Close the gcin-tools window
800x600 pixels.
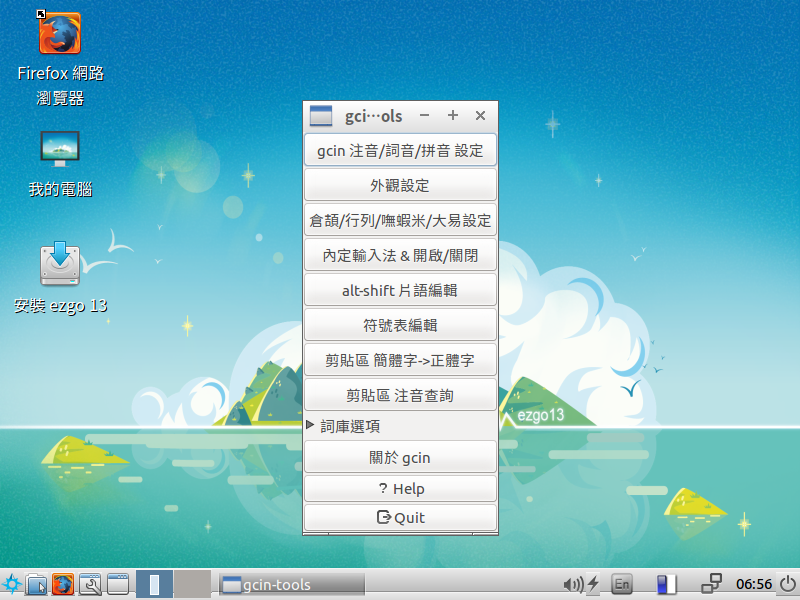480,116
